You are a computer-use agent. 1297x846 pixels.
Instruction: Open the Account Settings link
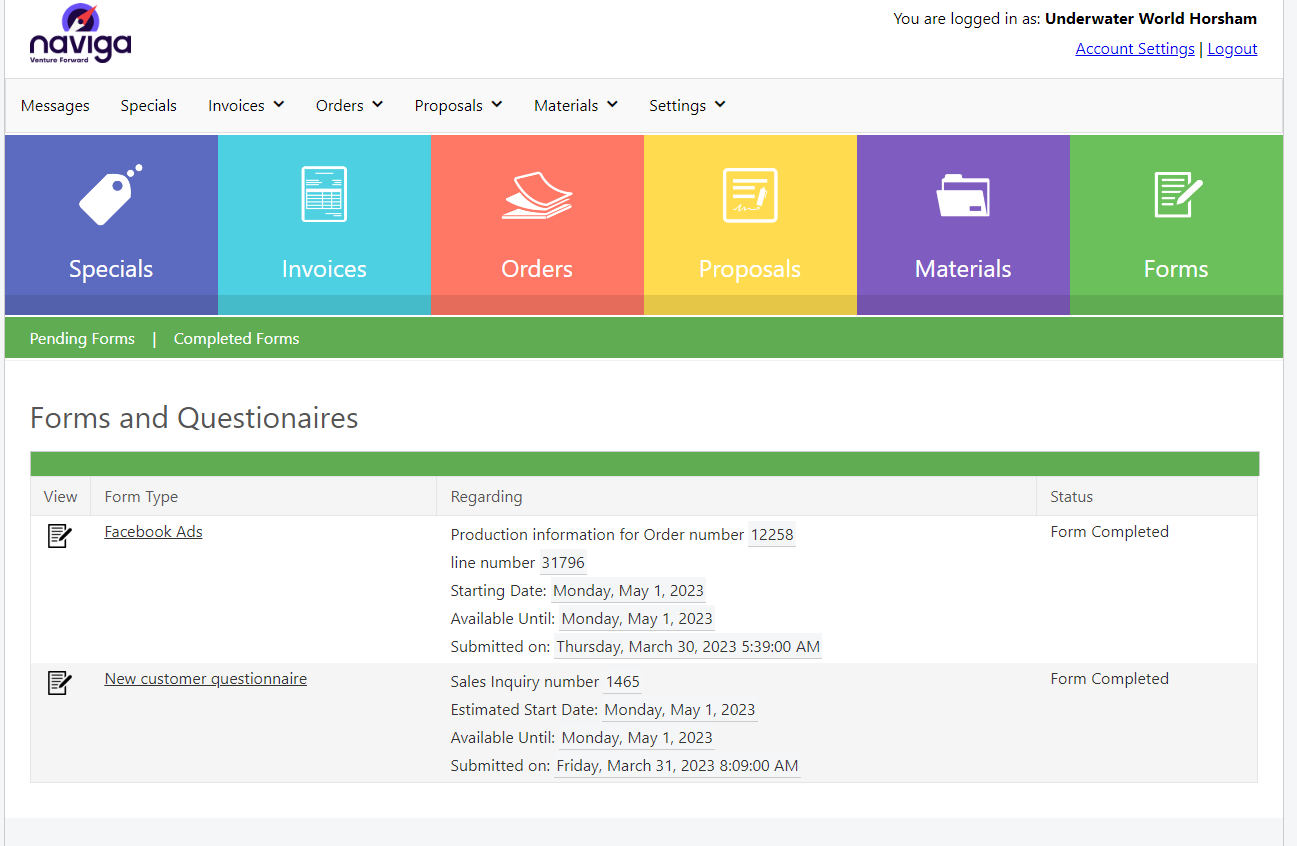pos(1134,49)
